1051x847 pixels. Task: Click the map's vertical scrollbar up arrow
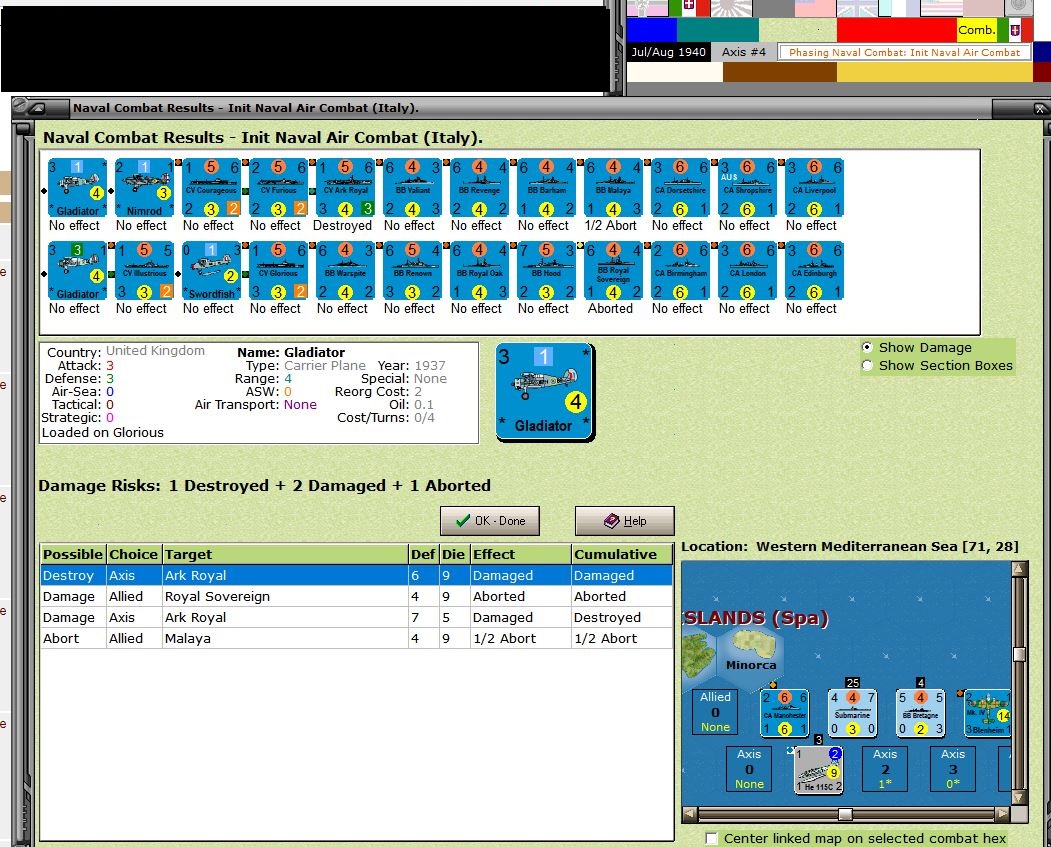pyautogui.click(x=1019, y=570)
